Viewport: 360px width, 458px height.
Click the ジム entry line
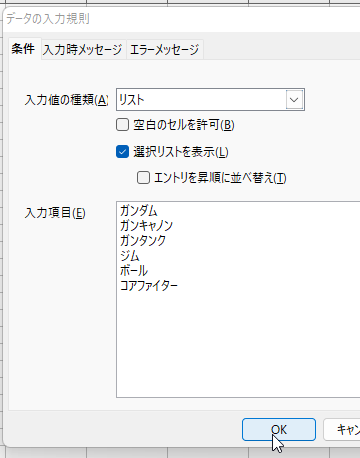[x=130, y=256]
